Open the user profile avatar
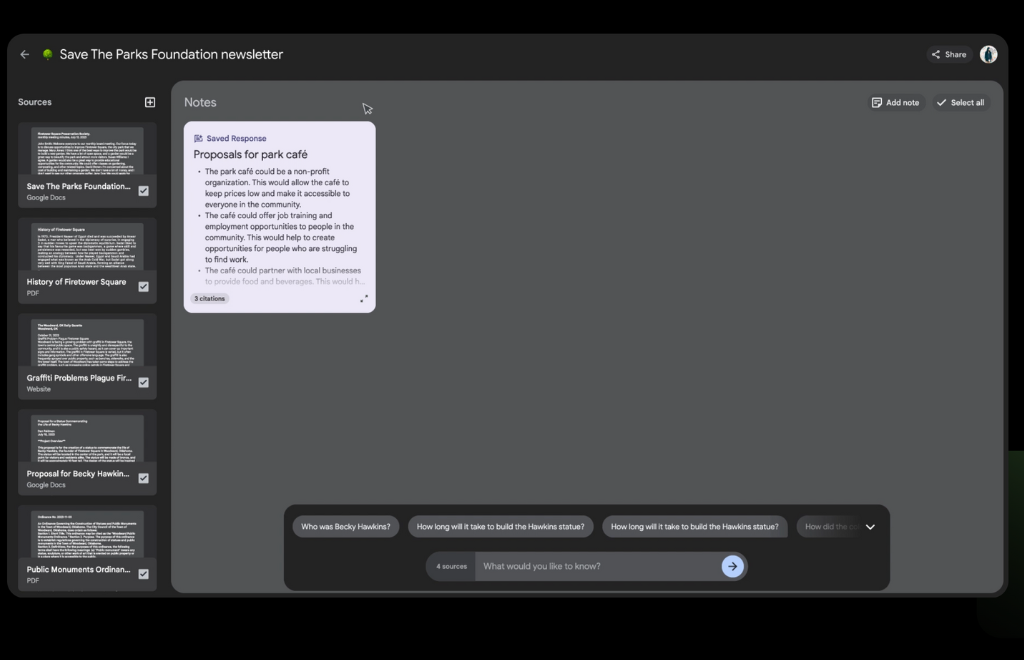 (988, 55)
